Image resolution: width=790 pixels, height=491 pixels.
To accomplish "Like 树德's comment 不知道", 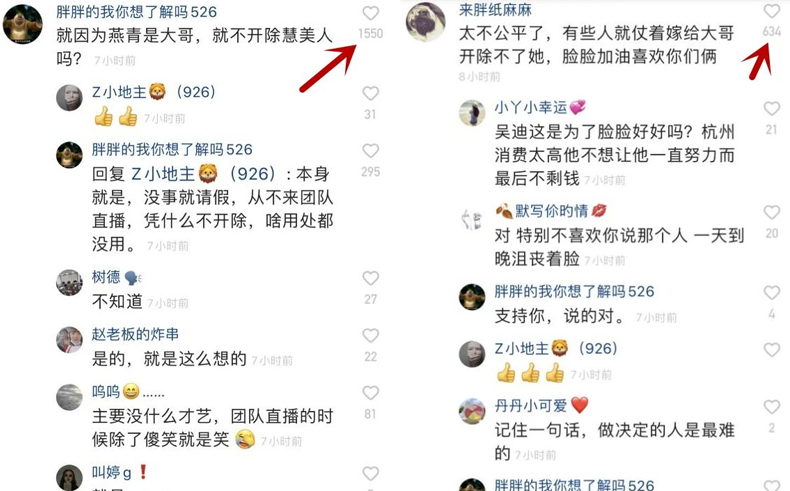I will tap(370, 278).
